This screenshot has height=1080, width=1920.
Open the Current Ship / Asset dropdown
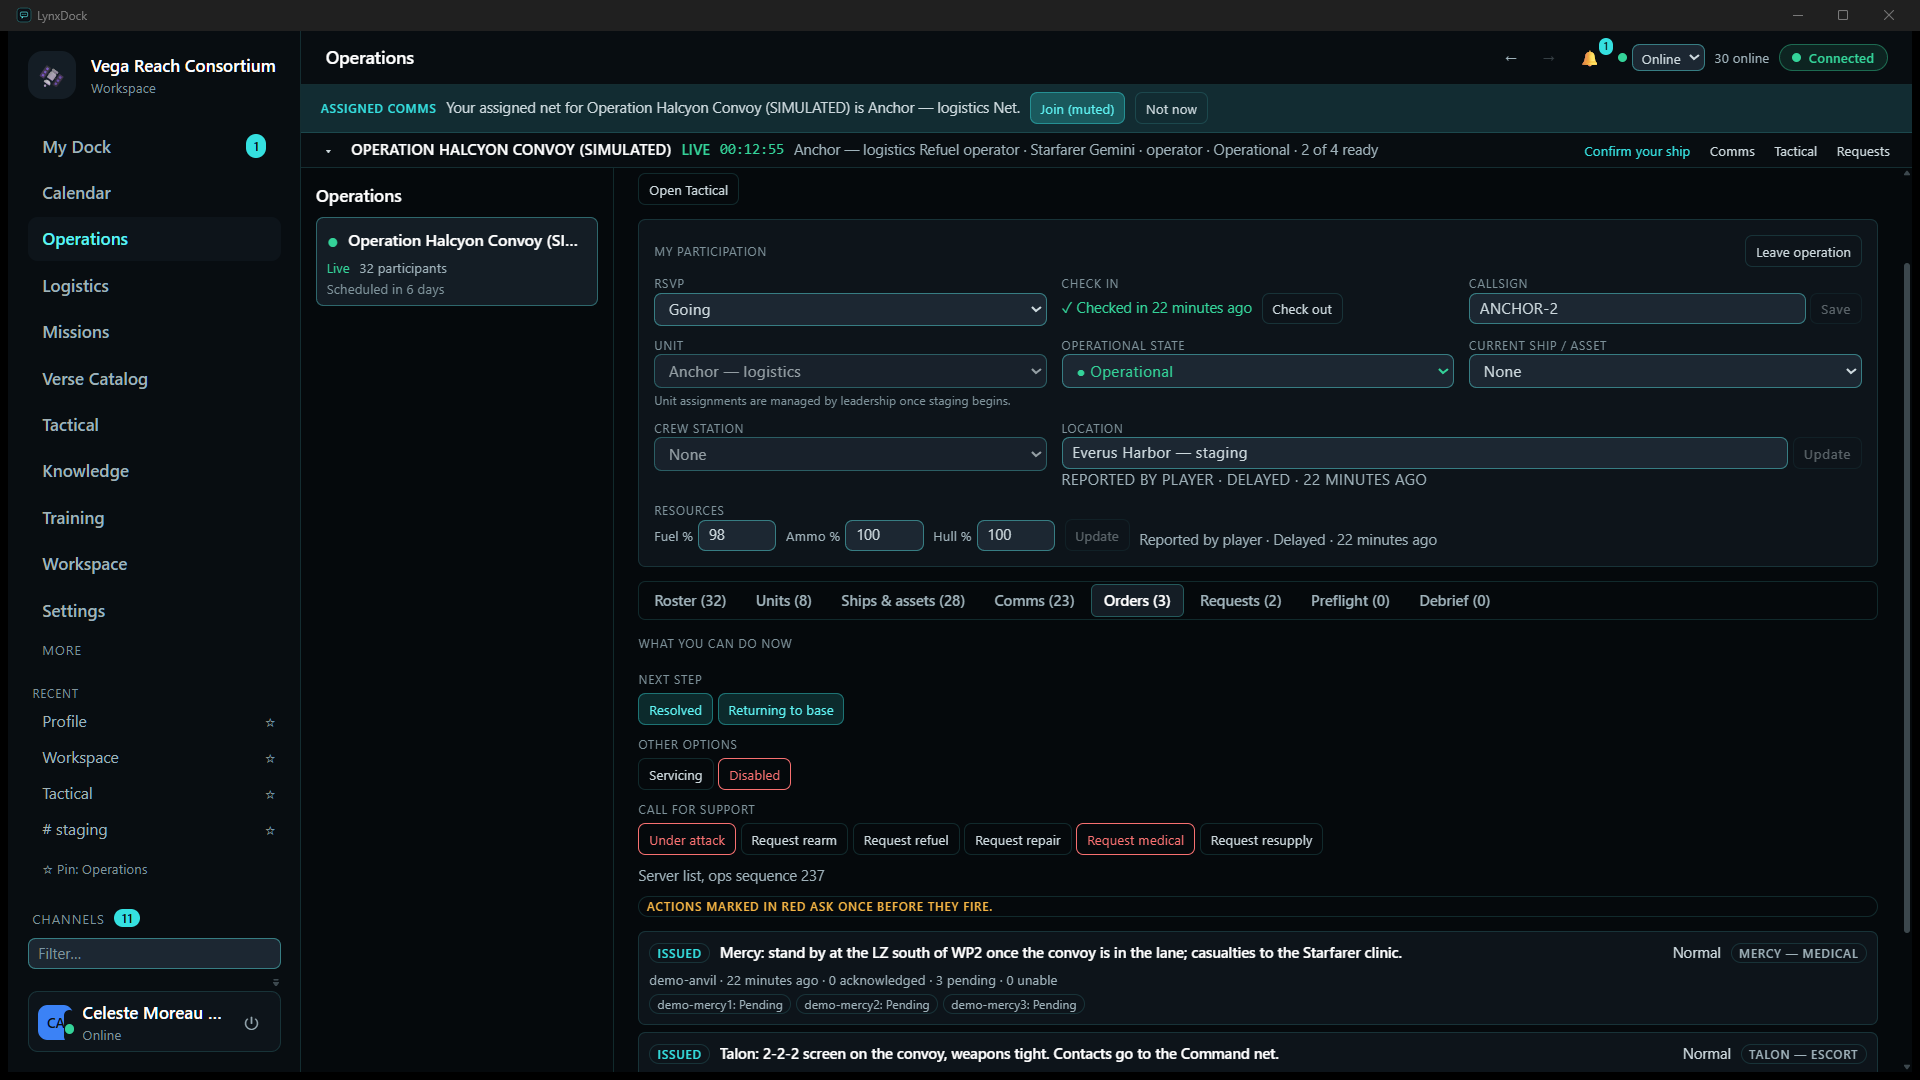pyautogui.click(x=1664, y=371)
